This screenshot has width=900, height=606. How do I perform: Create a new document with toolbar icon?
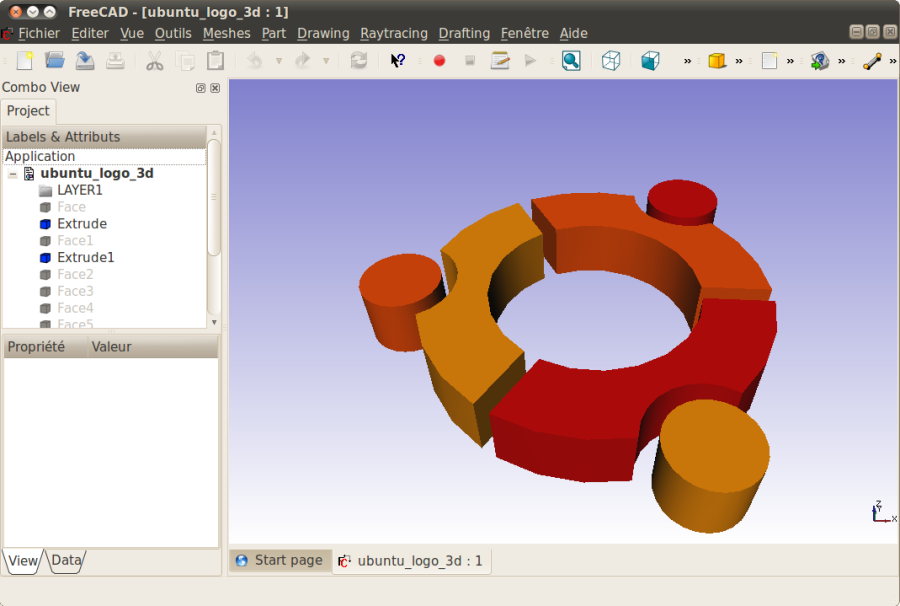(25, 60)
